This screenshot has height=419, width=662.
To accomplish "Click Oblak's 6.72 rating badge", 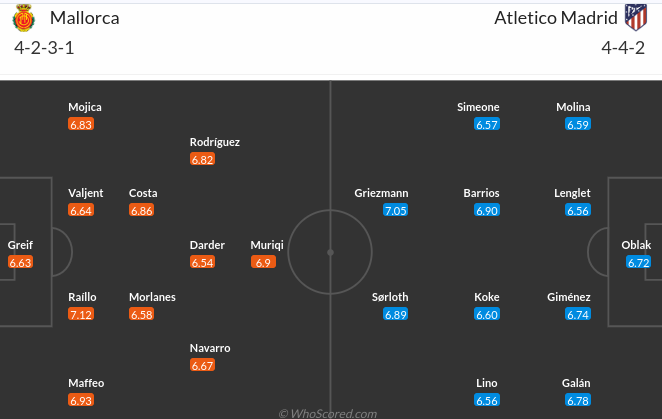I will (639, 263).
